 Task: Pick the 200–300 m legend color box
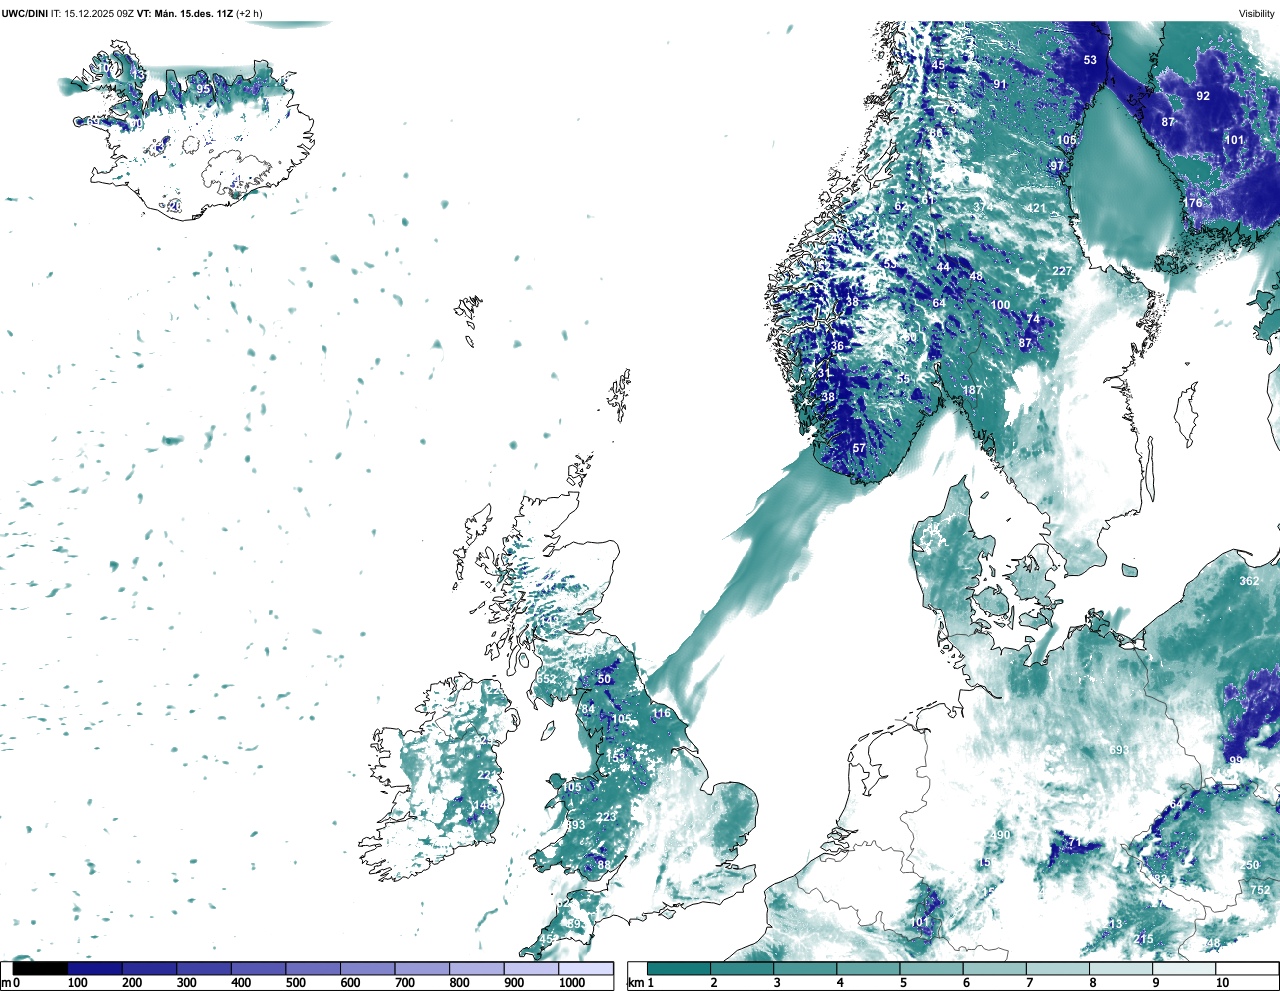(149, 969)
